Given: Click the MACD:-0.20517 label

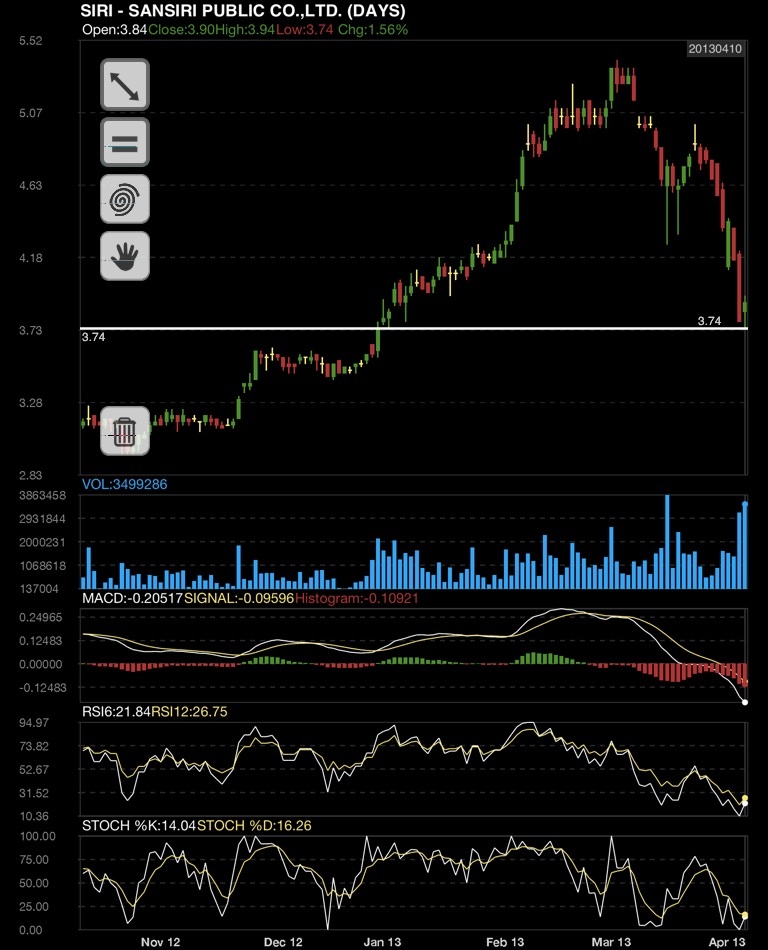Looking at the screenshot, I should 133,598.
